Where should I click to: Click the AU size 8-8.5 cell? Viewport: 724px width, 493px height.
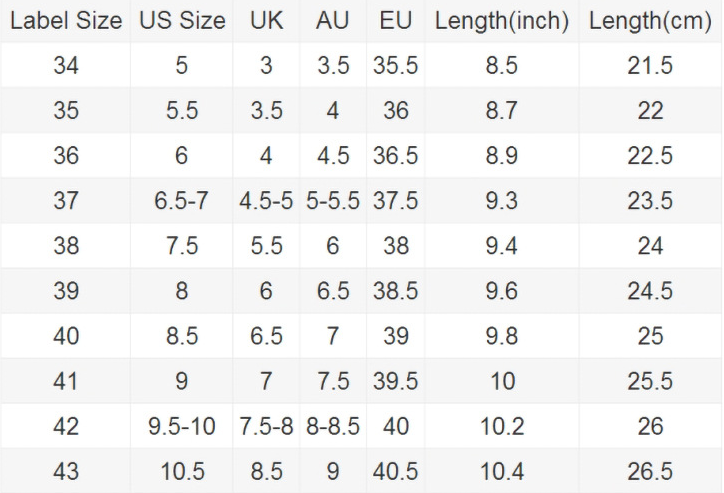click(332, 426)
